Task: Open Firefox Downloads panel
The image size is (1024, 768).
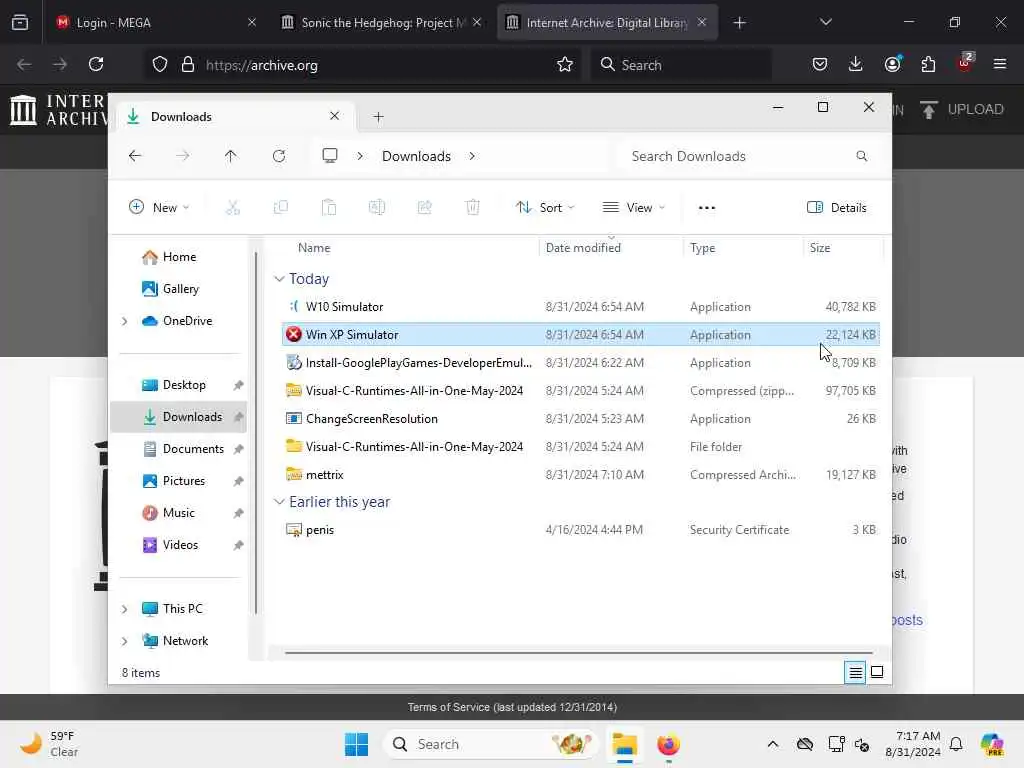Action: click(x=856, y=64)
